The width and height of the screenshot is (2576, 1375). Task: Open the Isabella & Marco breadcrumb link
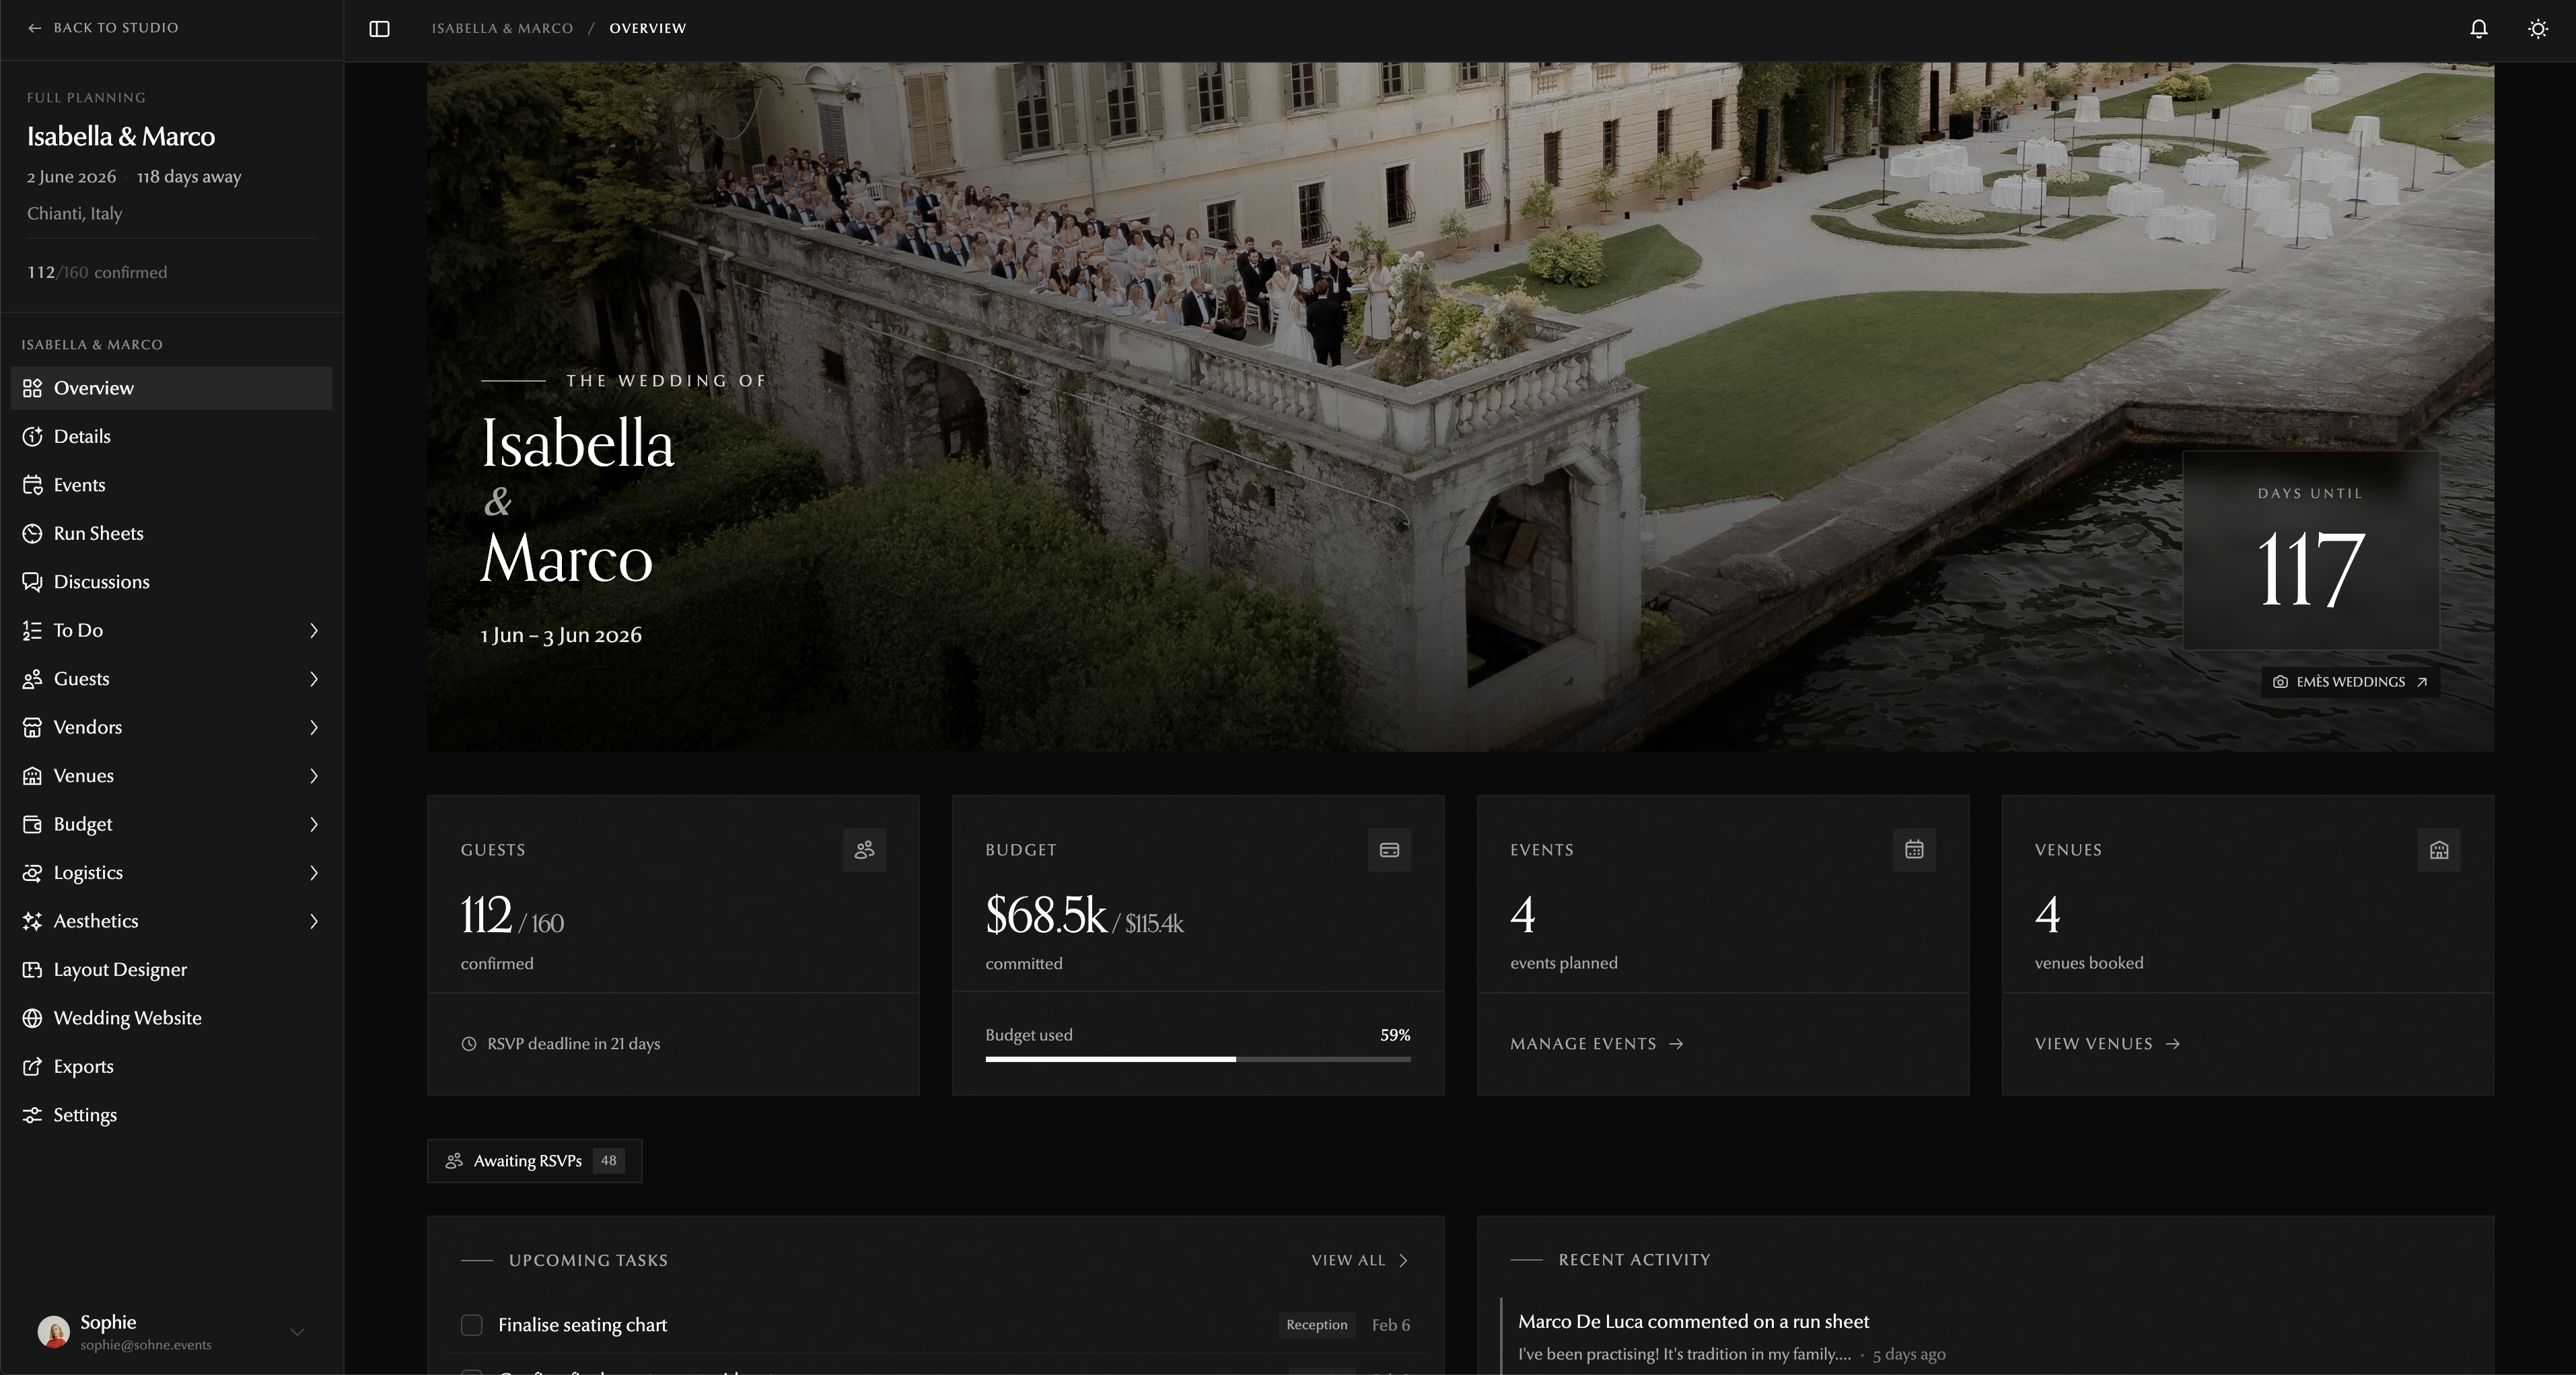(x=502, y=28)
